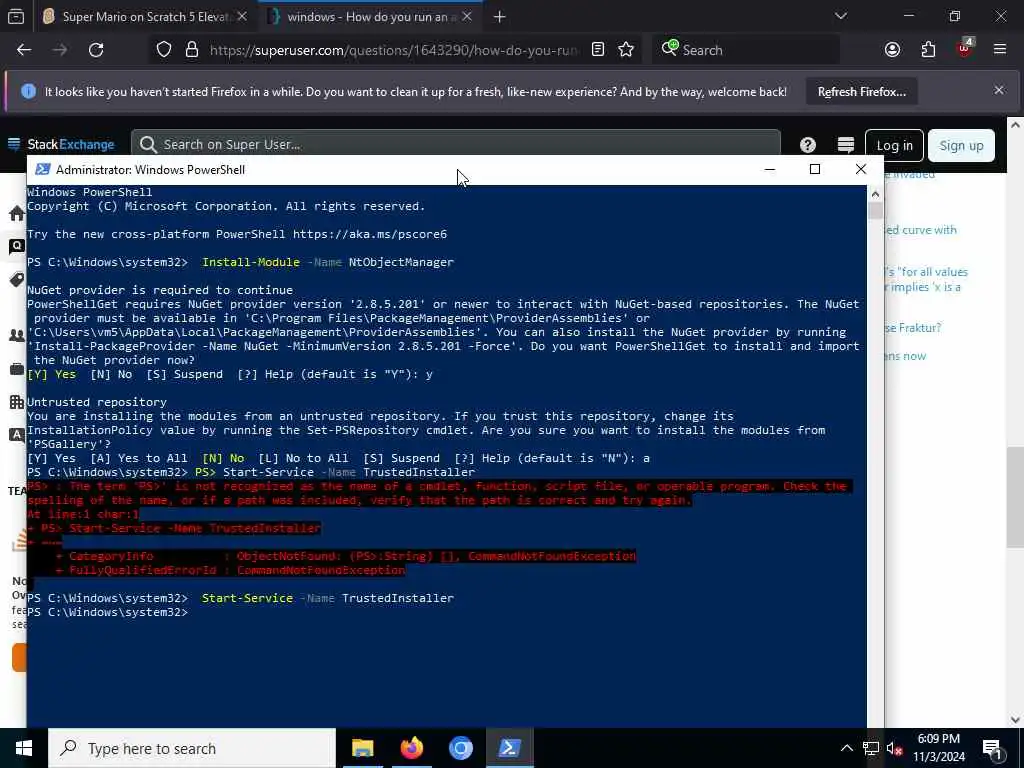Click the PowerShell title bar icon

[42, 170]
